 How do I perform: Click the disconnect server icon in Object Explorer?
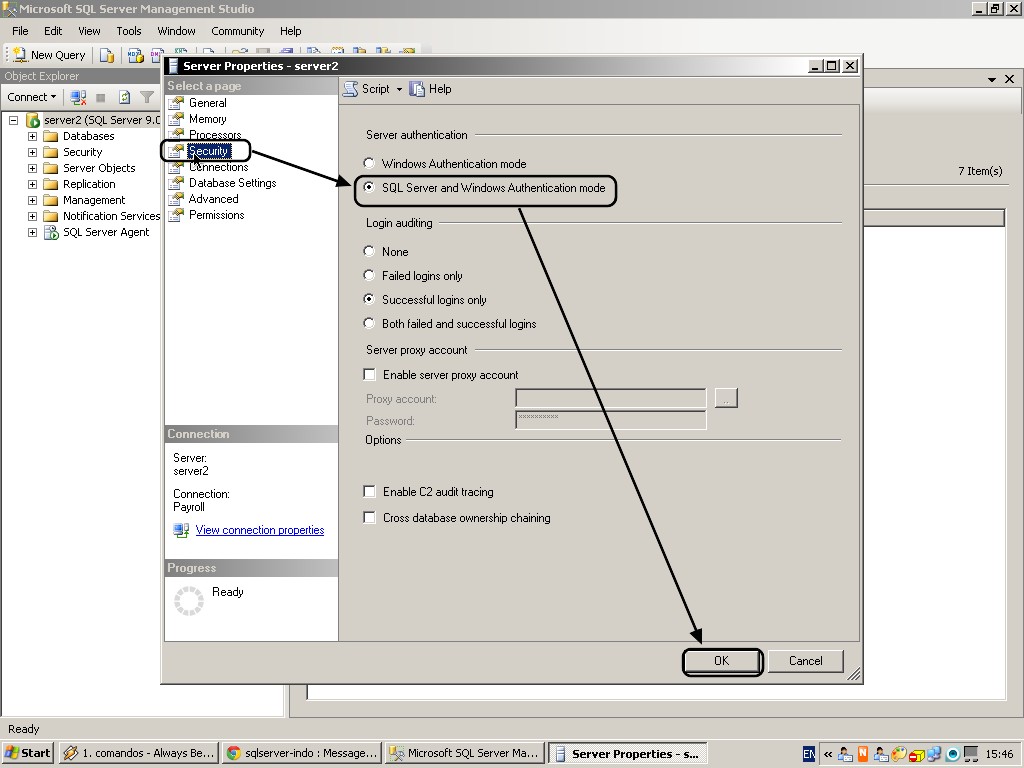78,97
